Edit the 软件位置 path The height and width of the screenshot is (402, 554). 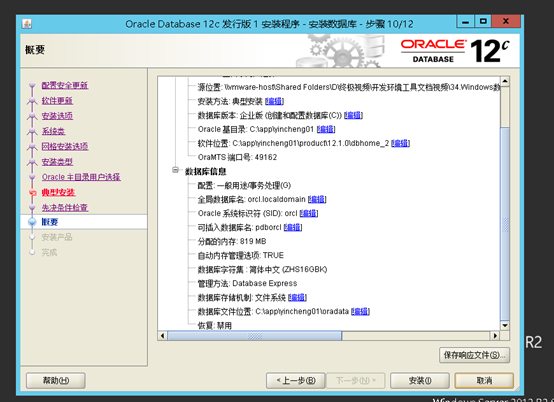tap(400, 143)
